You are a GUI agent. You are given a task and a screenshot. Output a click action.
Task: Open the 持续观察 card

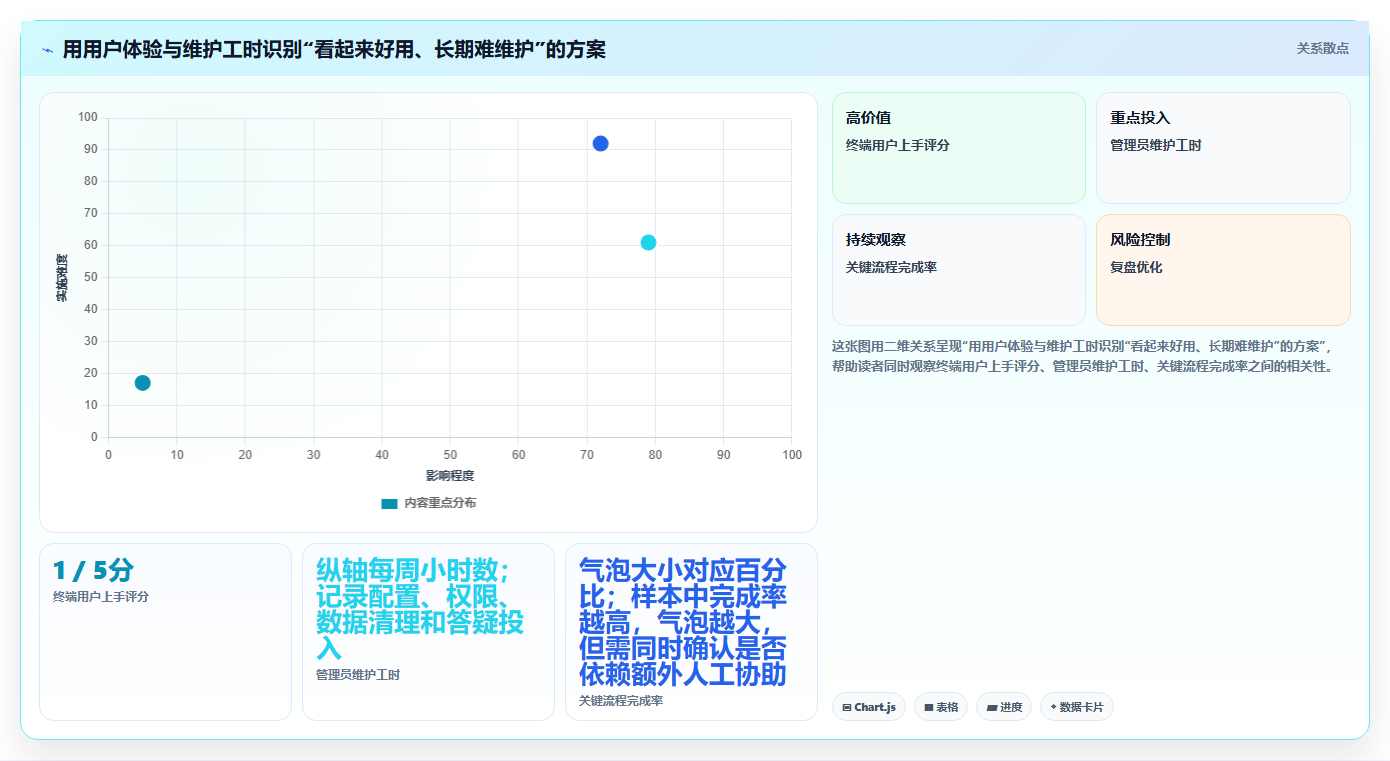click(958, 270)
